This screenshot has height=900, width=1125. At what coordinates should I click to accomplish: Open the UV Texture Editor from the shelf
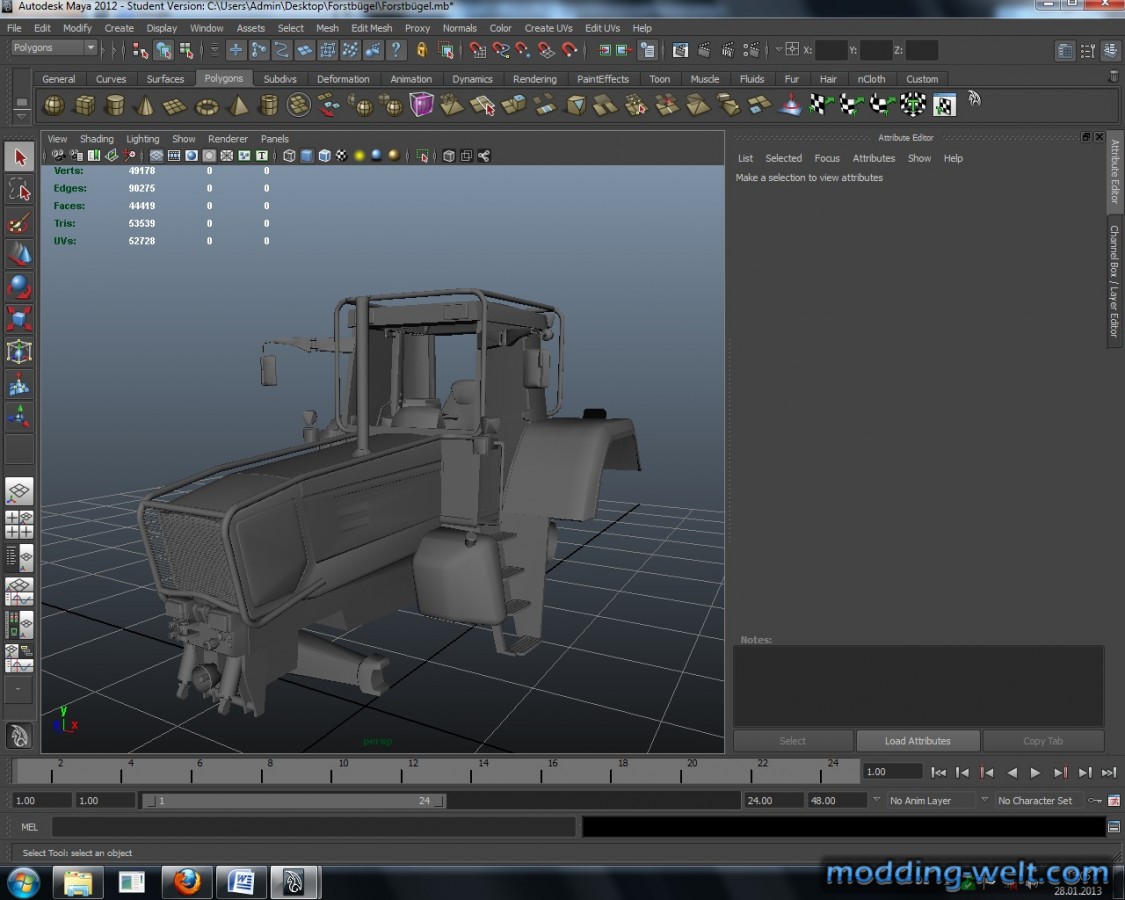click(943, 105)
